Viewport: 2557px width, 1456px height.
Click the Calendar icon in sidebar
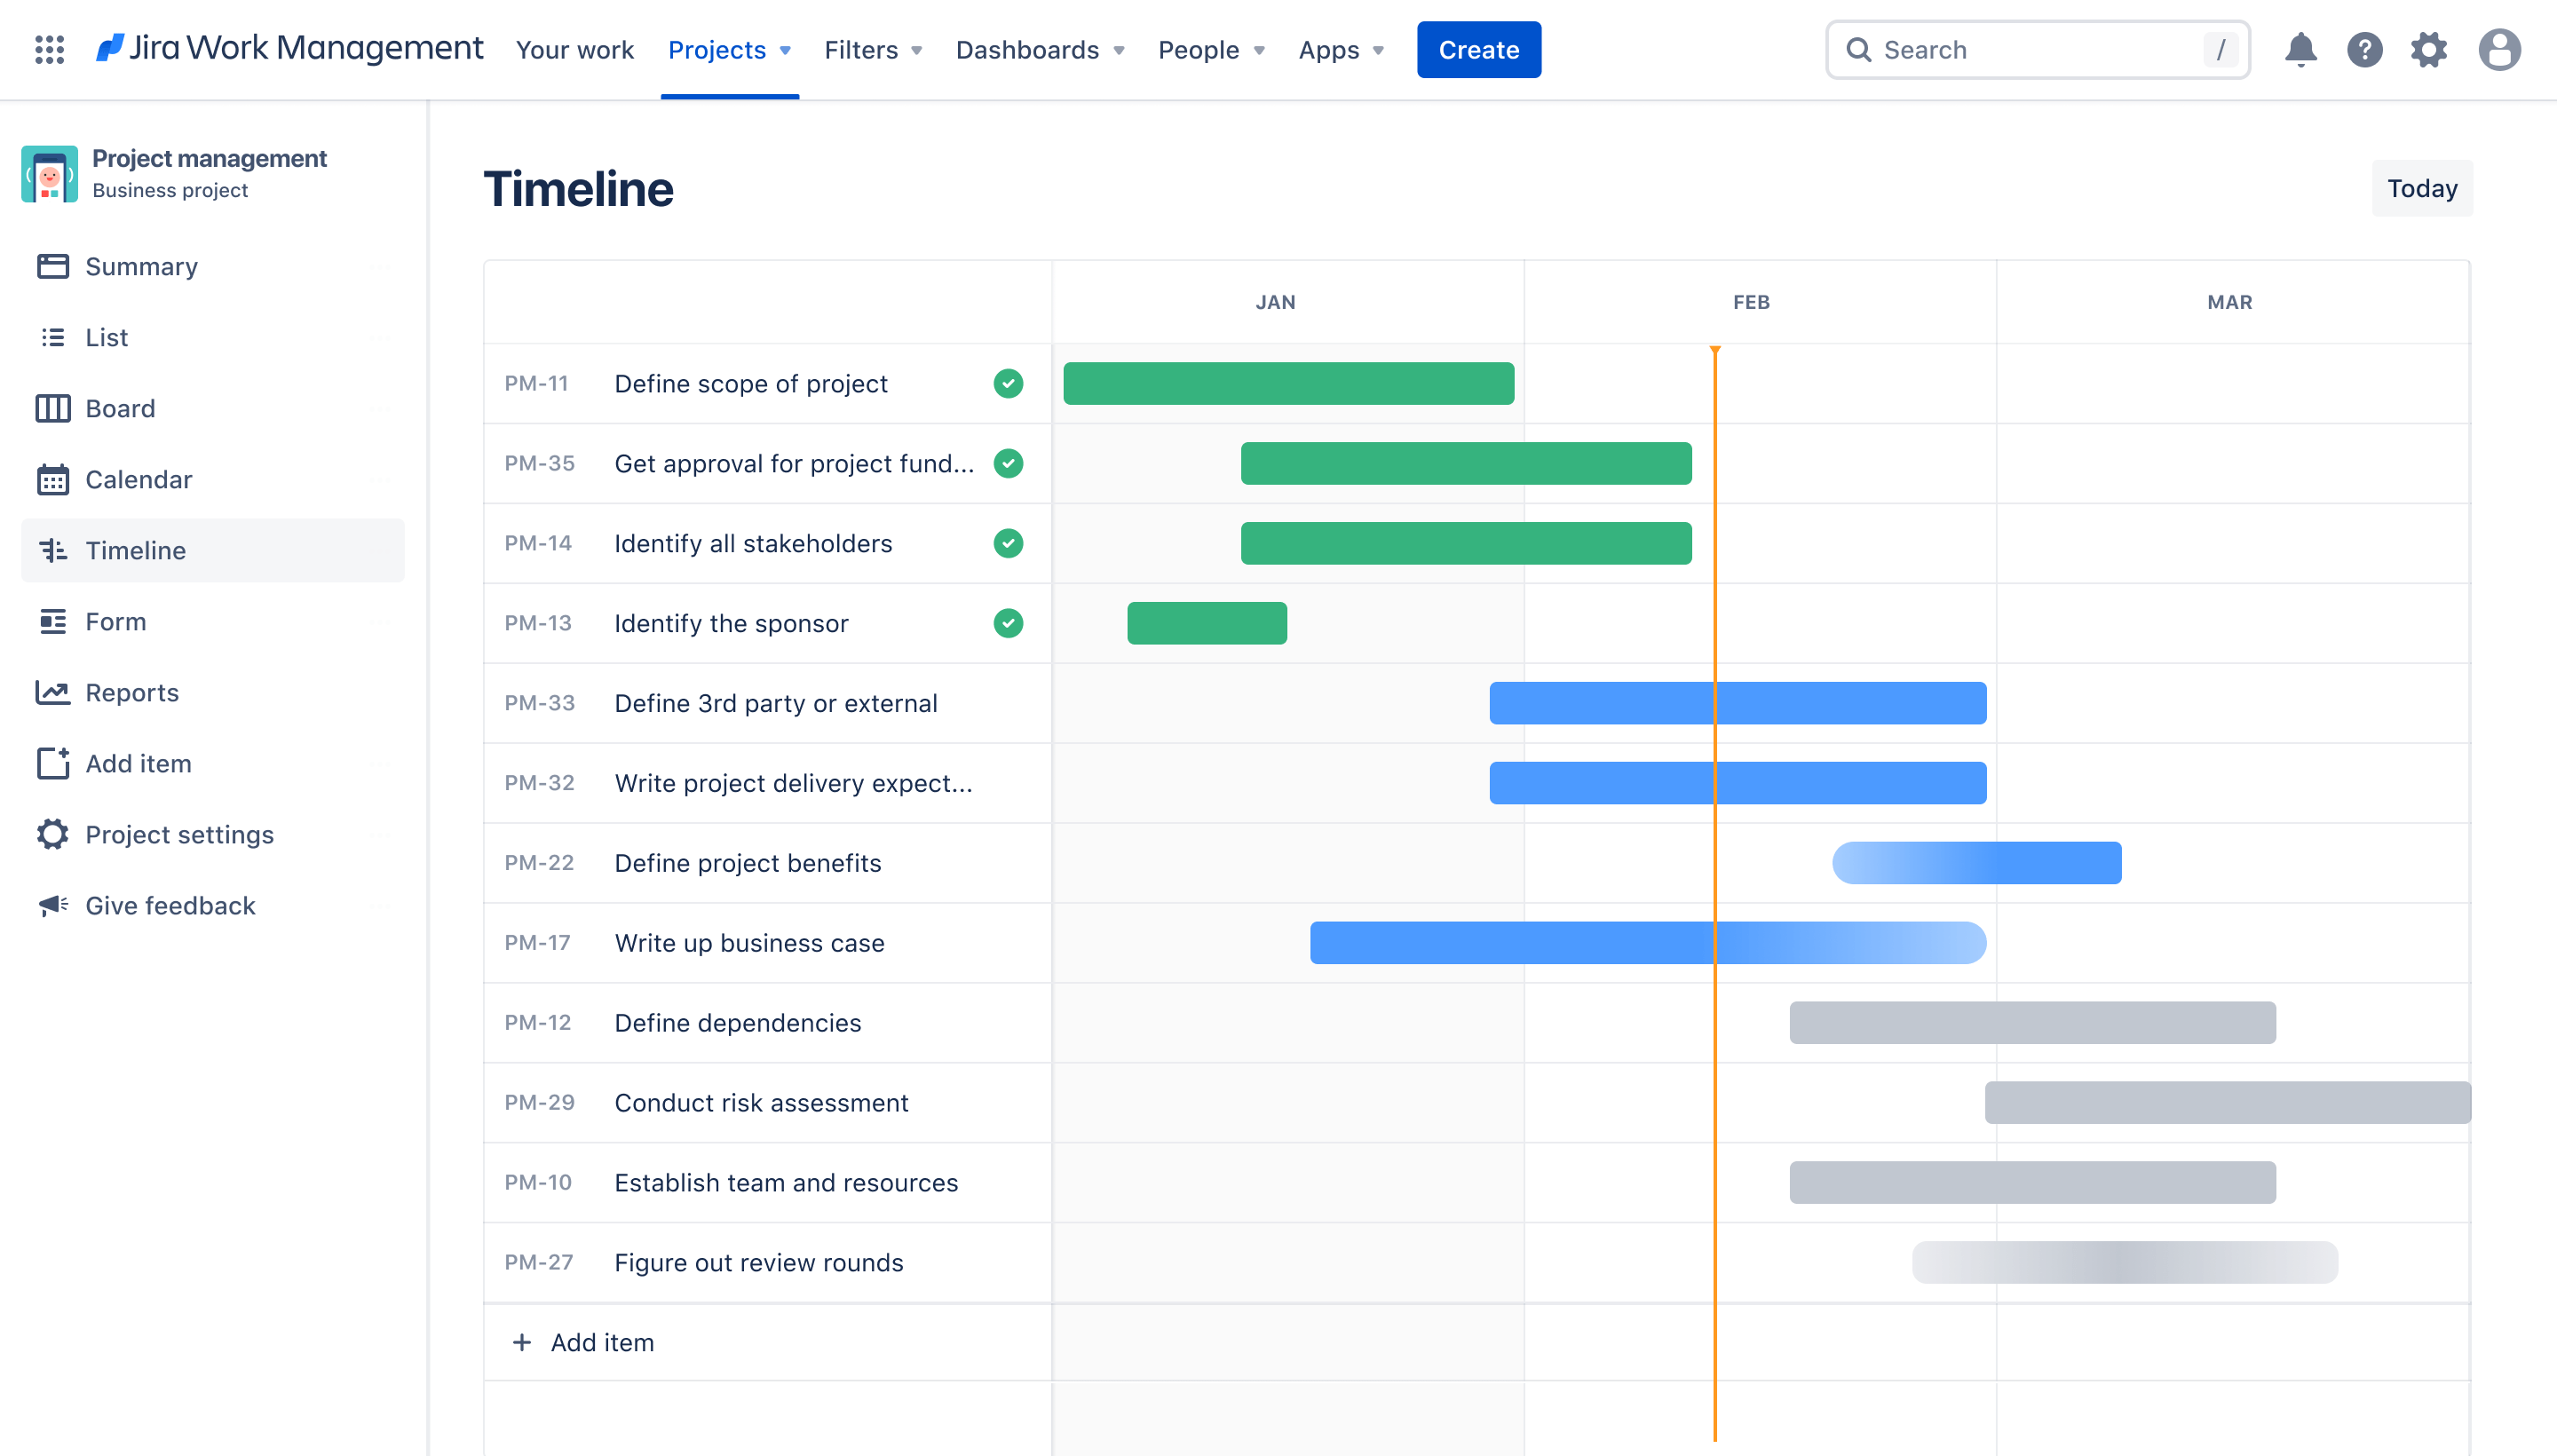coord(52,478)
